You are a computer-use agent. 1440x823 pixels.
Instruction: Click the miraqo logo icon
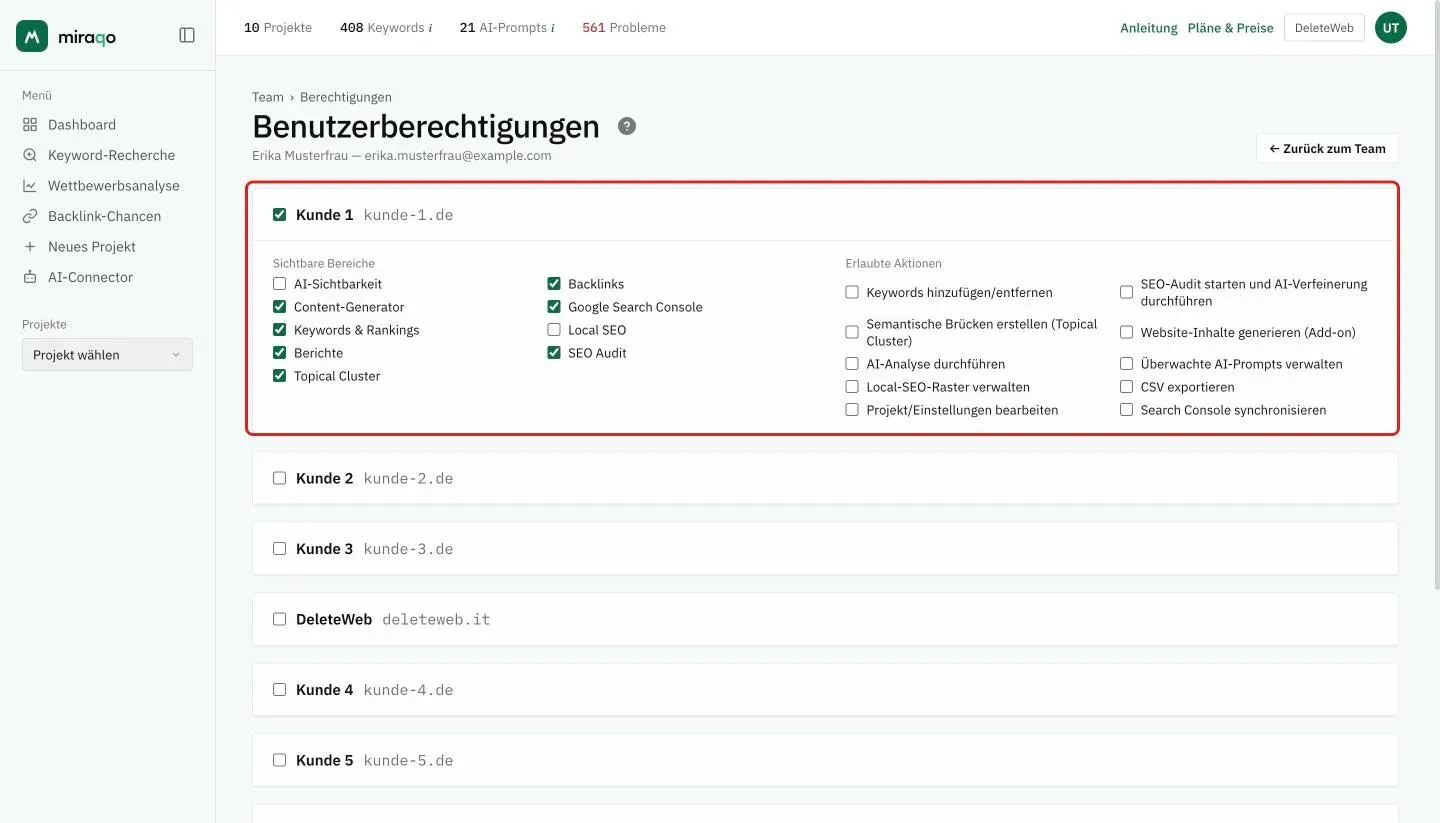(x=32, y=36)
